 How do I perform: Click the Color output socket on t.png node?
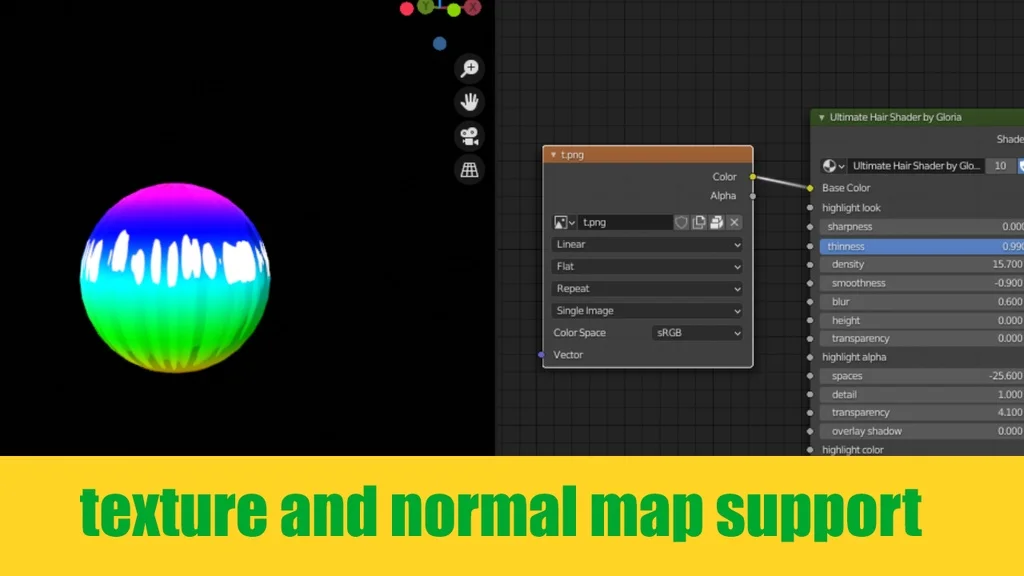pos(753,177)
